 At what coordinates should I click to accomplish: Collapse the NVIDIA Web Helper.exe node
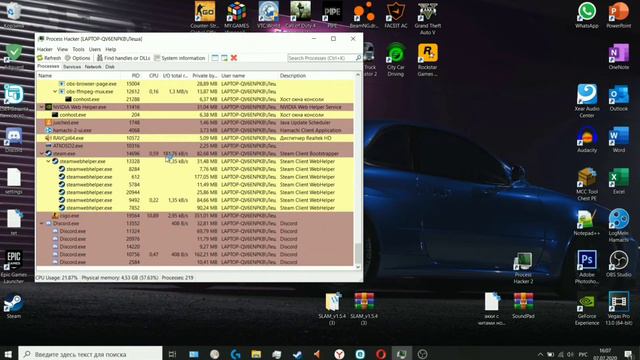42,107
